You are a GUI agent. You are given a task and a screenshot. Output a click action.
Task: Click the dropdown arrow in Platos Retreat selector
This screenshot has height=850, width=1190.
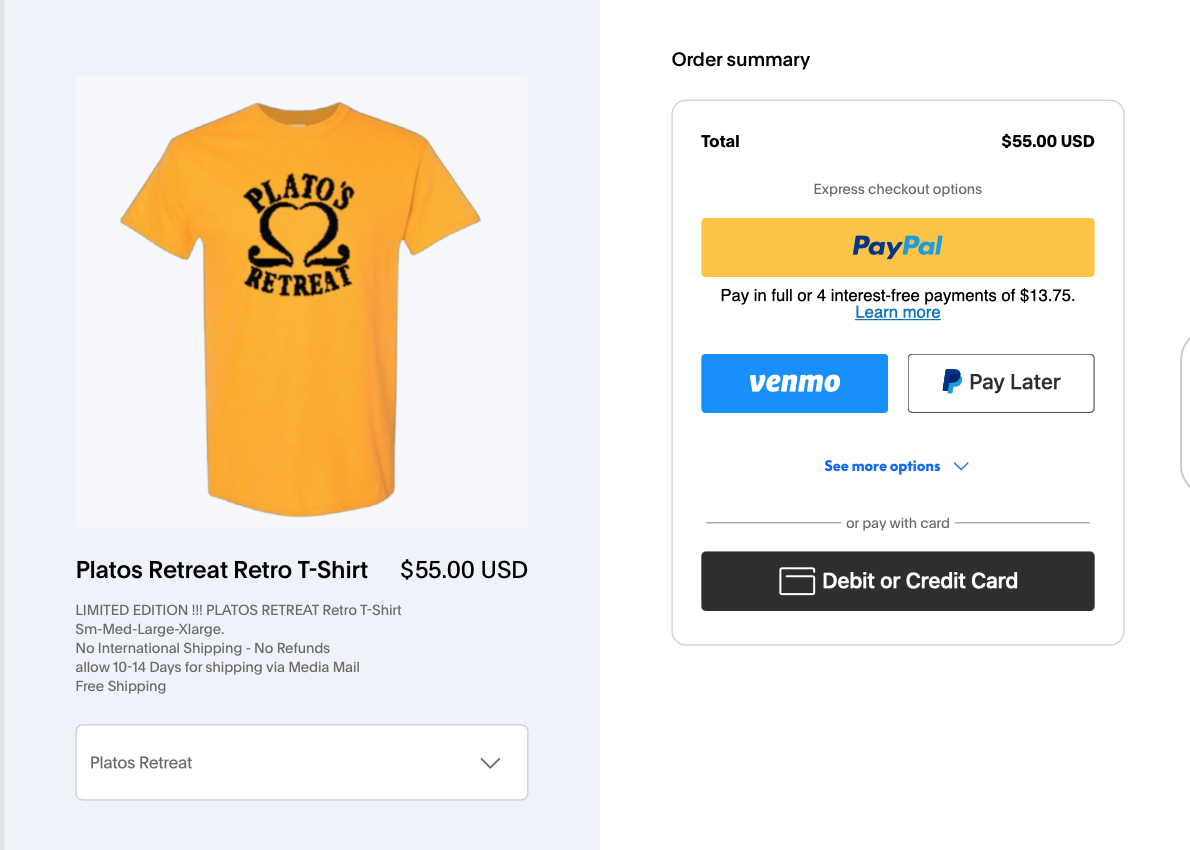[x=490, y=763]
